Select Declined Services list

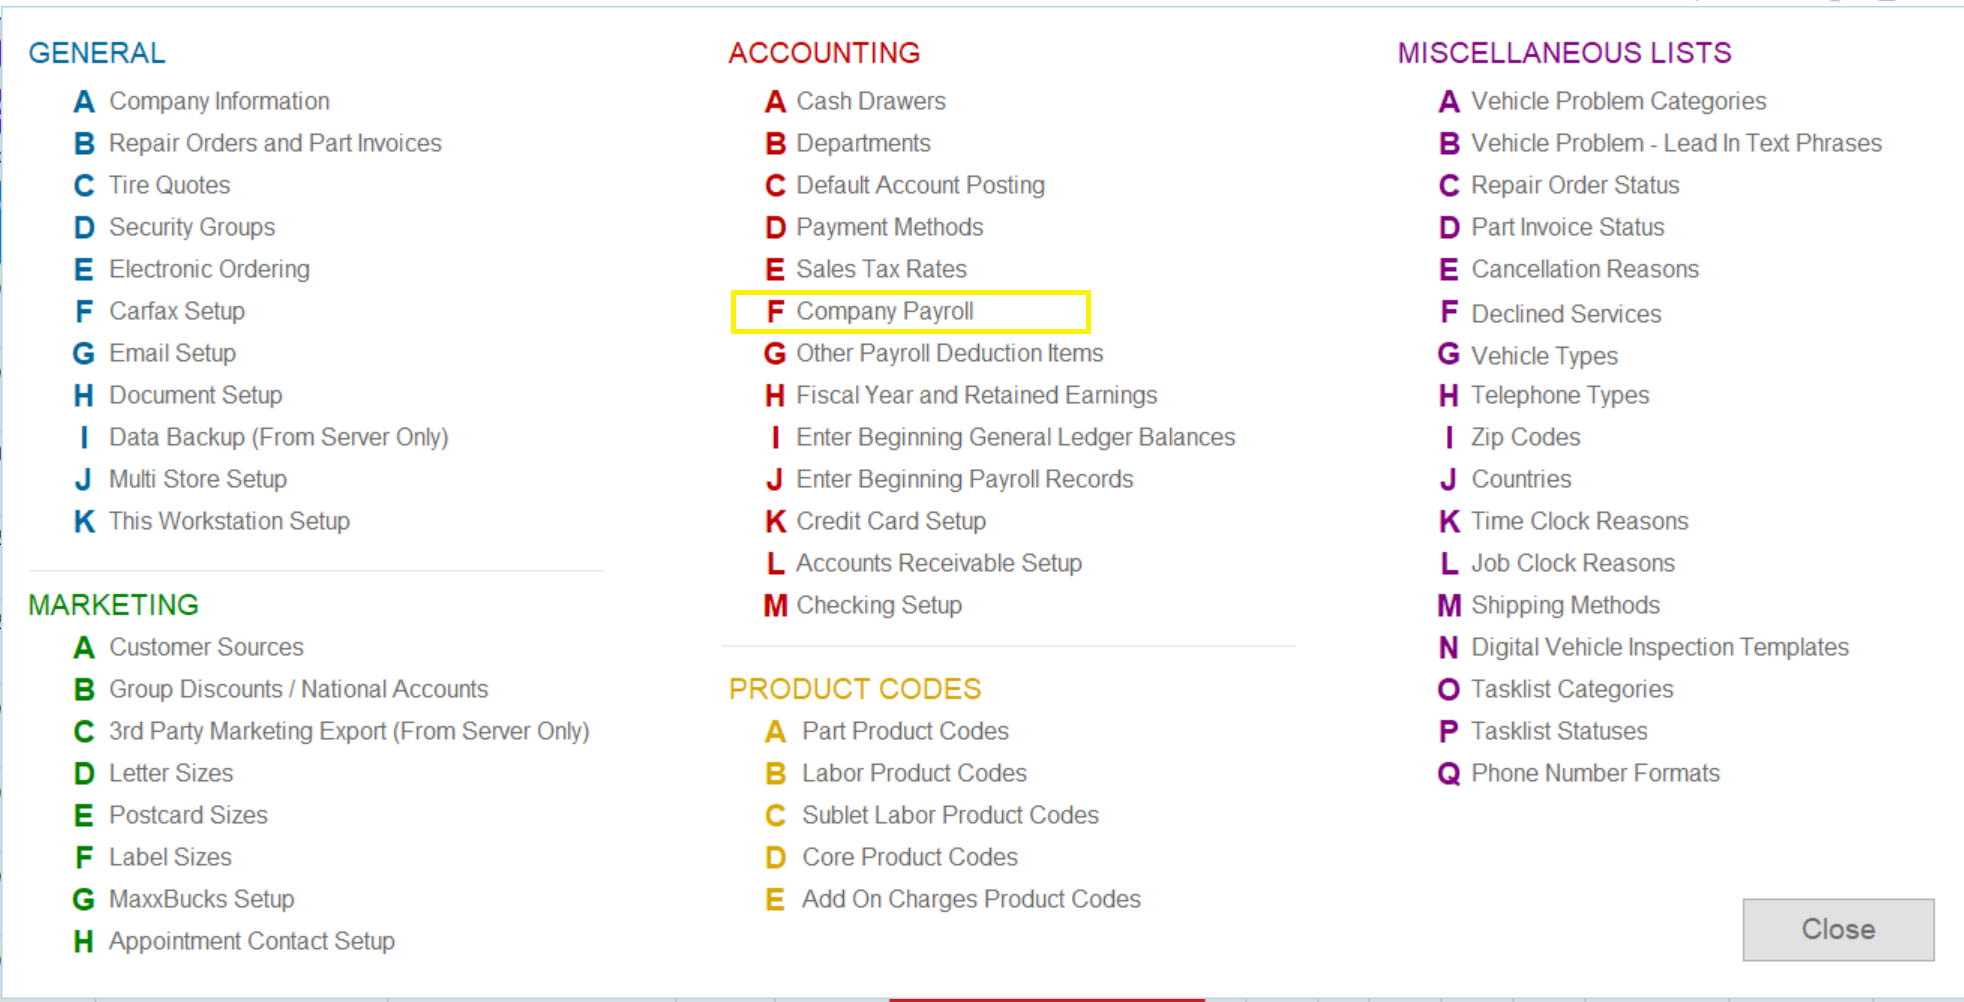[x=1566, y=314]
